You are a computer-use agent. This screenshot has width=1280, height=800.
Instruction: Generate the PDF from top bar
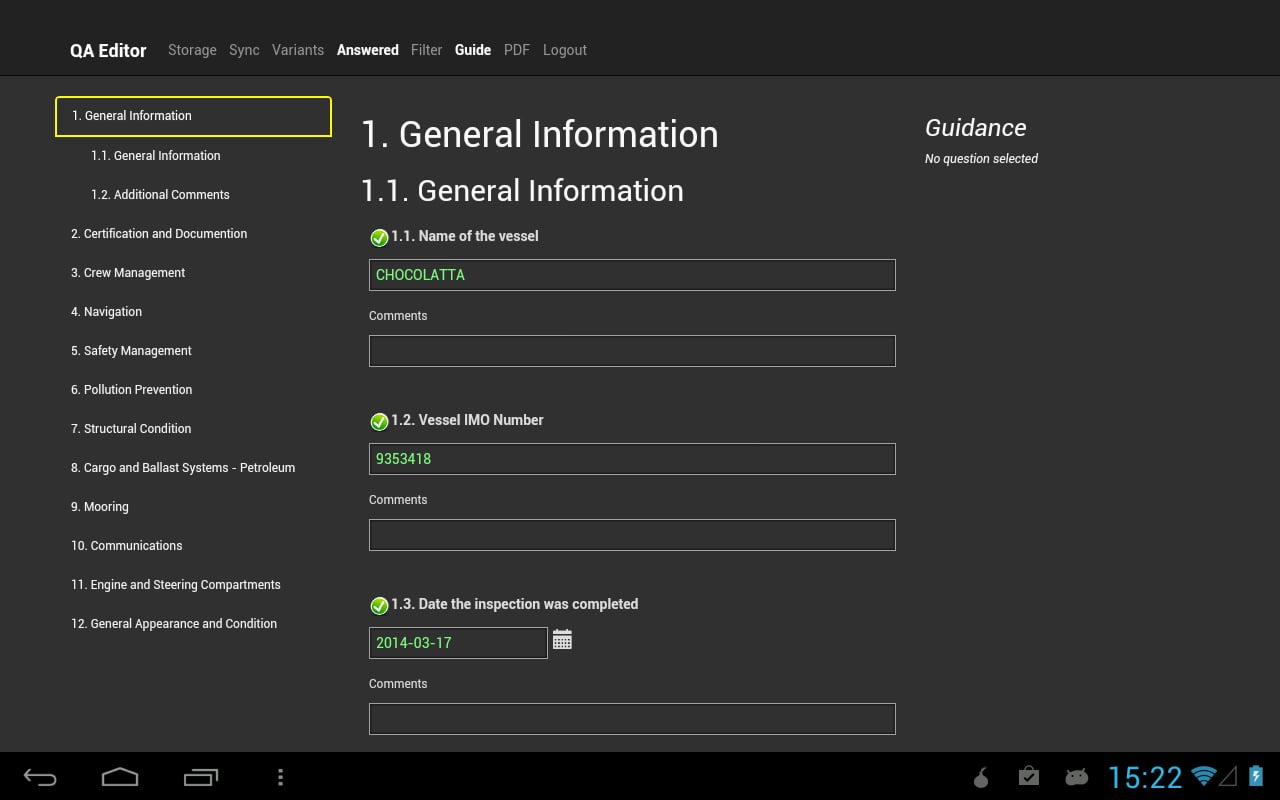(517, 50)
